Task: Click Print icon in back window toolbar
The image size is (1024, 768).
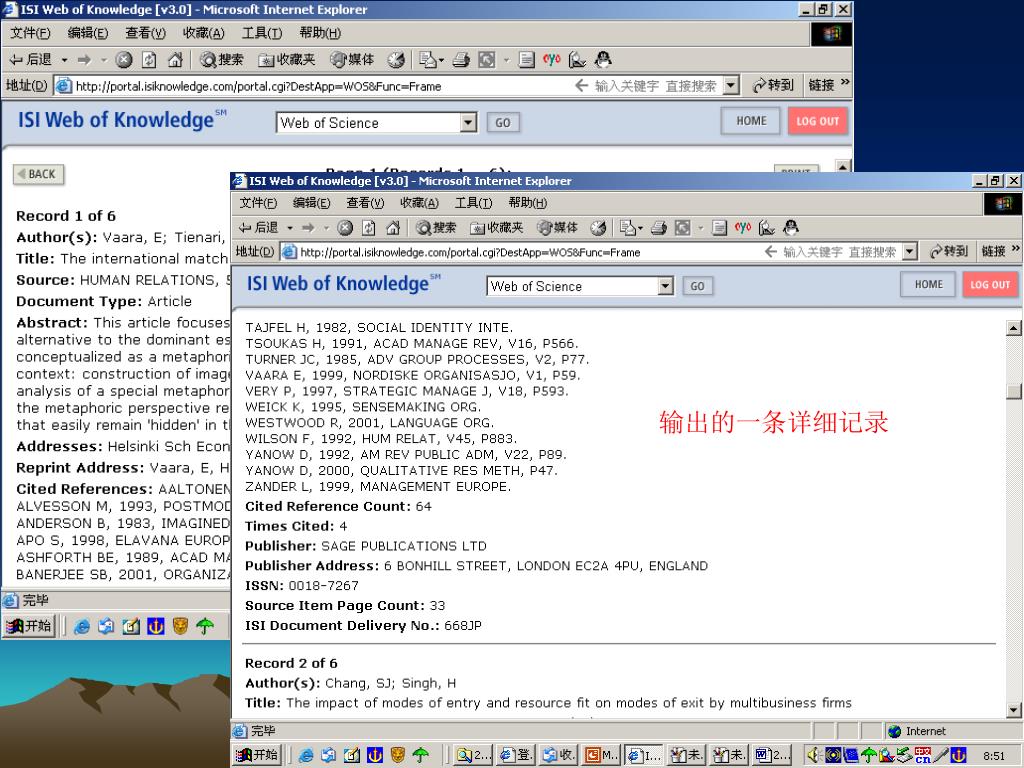Action: [x=461, y=60]
